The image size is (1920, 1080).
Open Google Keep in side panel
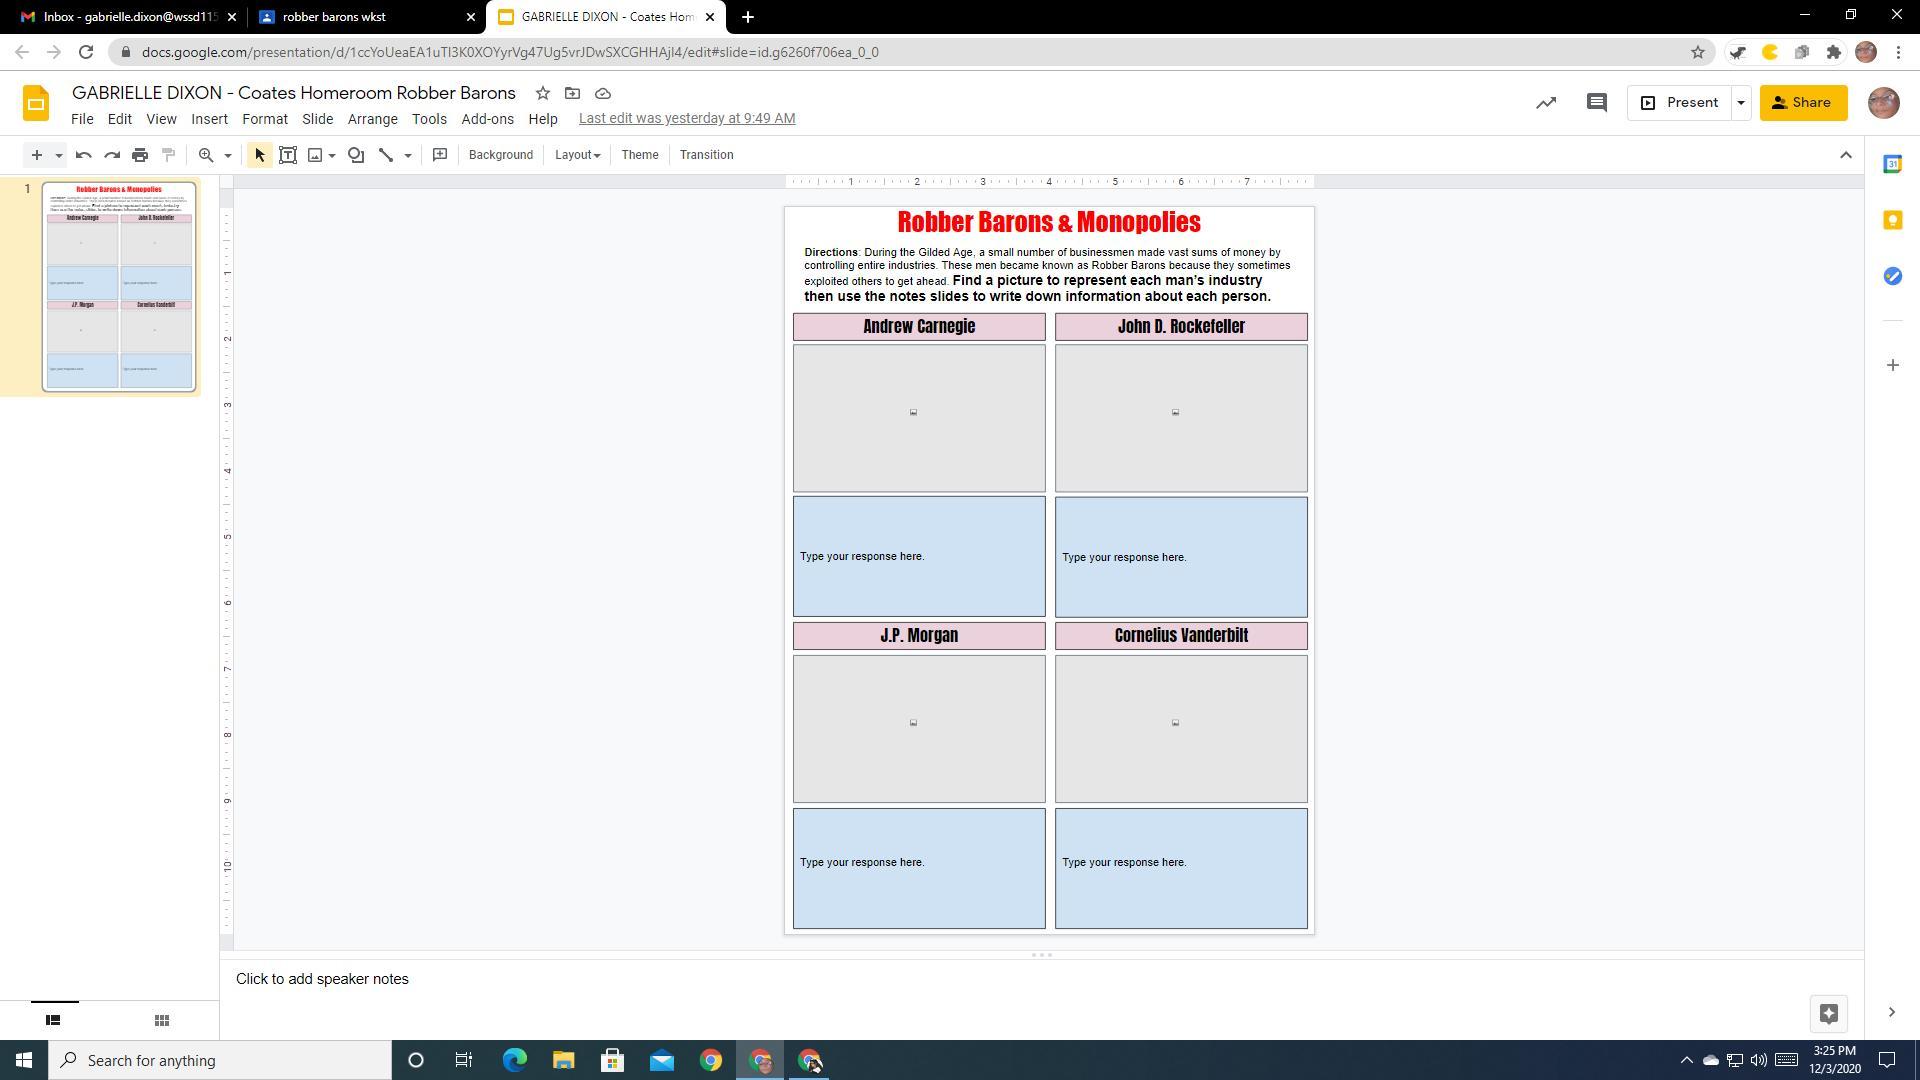(1892, 220)
